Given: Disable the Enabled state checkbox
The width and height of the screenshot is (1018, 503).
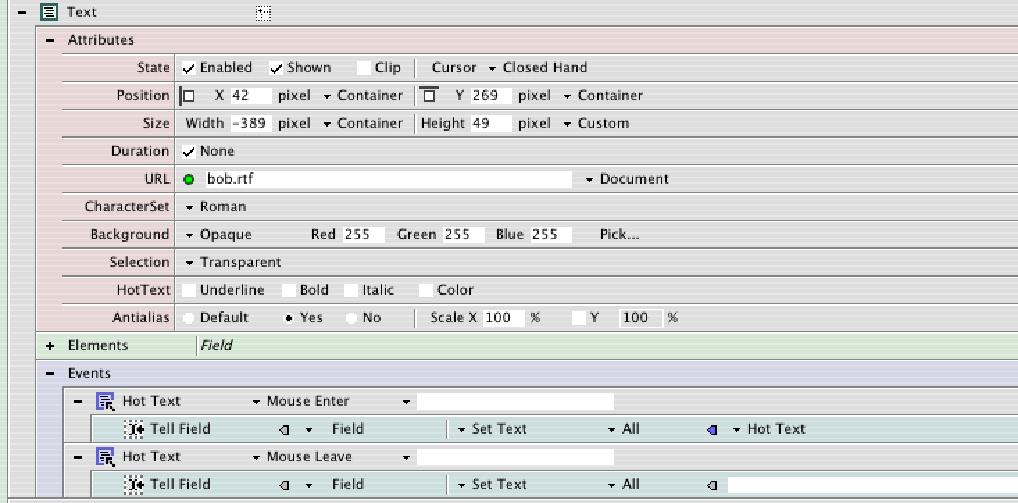Looking at the screenshot, I should 189,68.
